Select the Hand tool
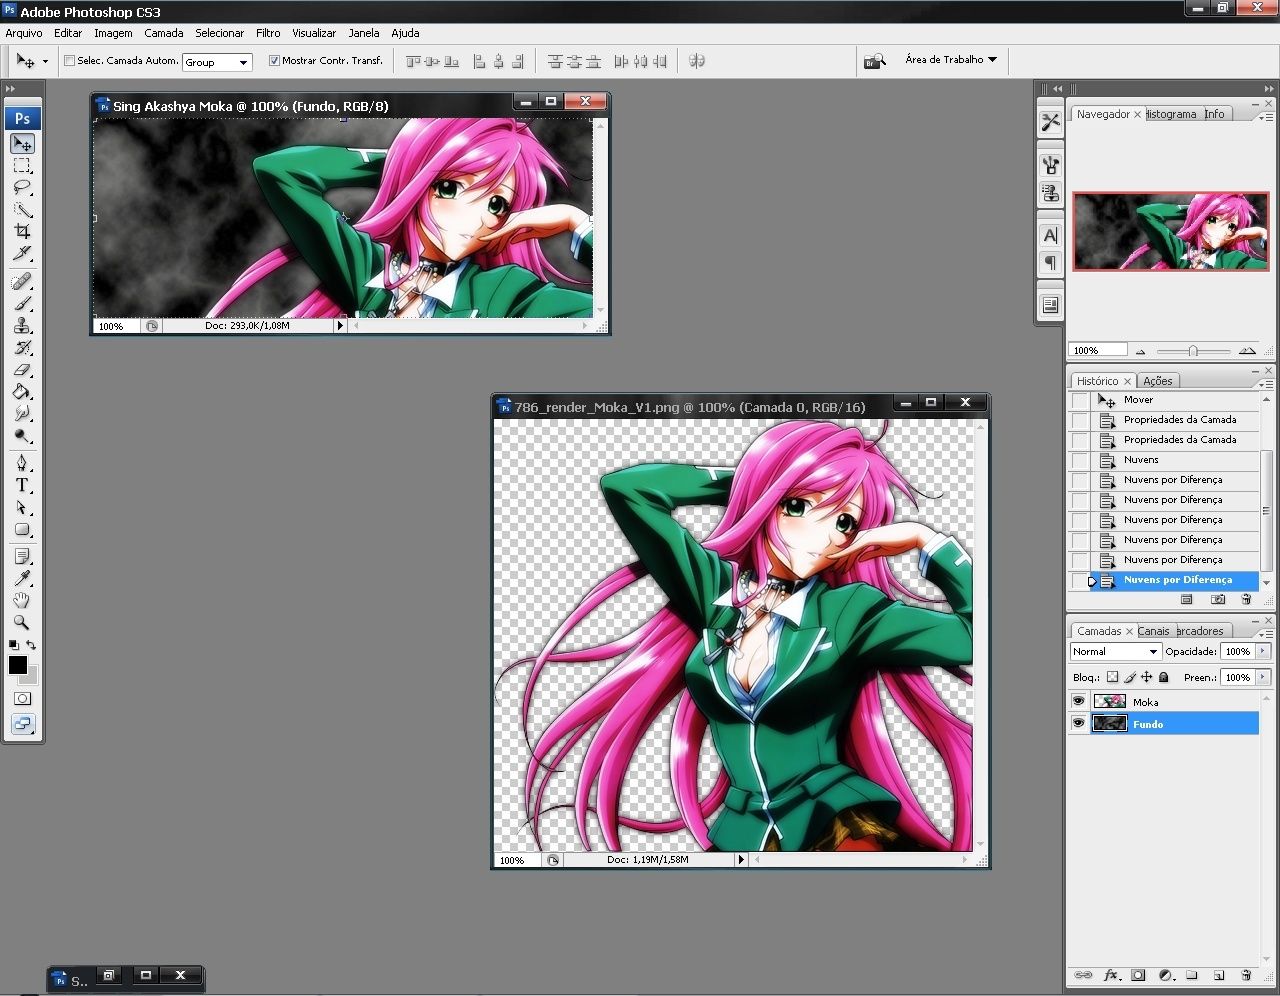The height and width of the screenshot is (996, 1280). 22,600
